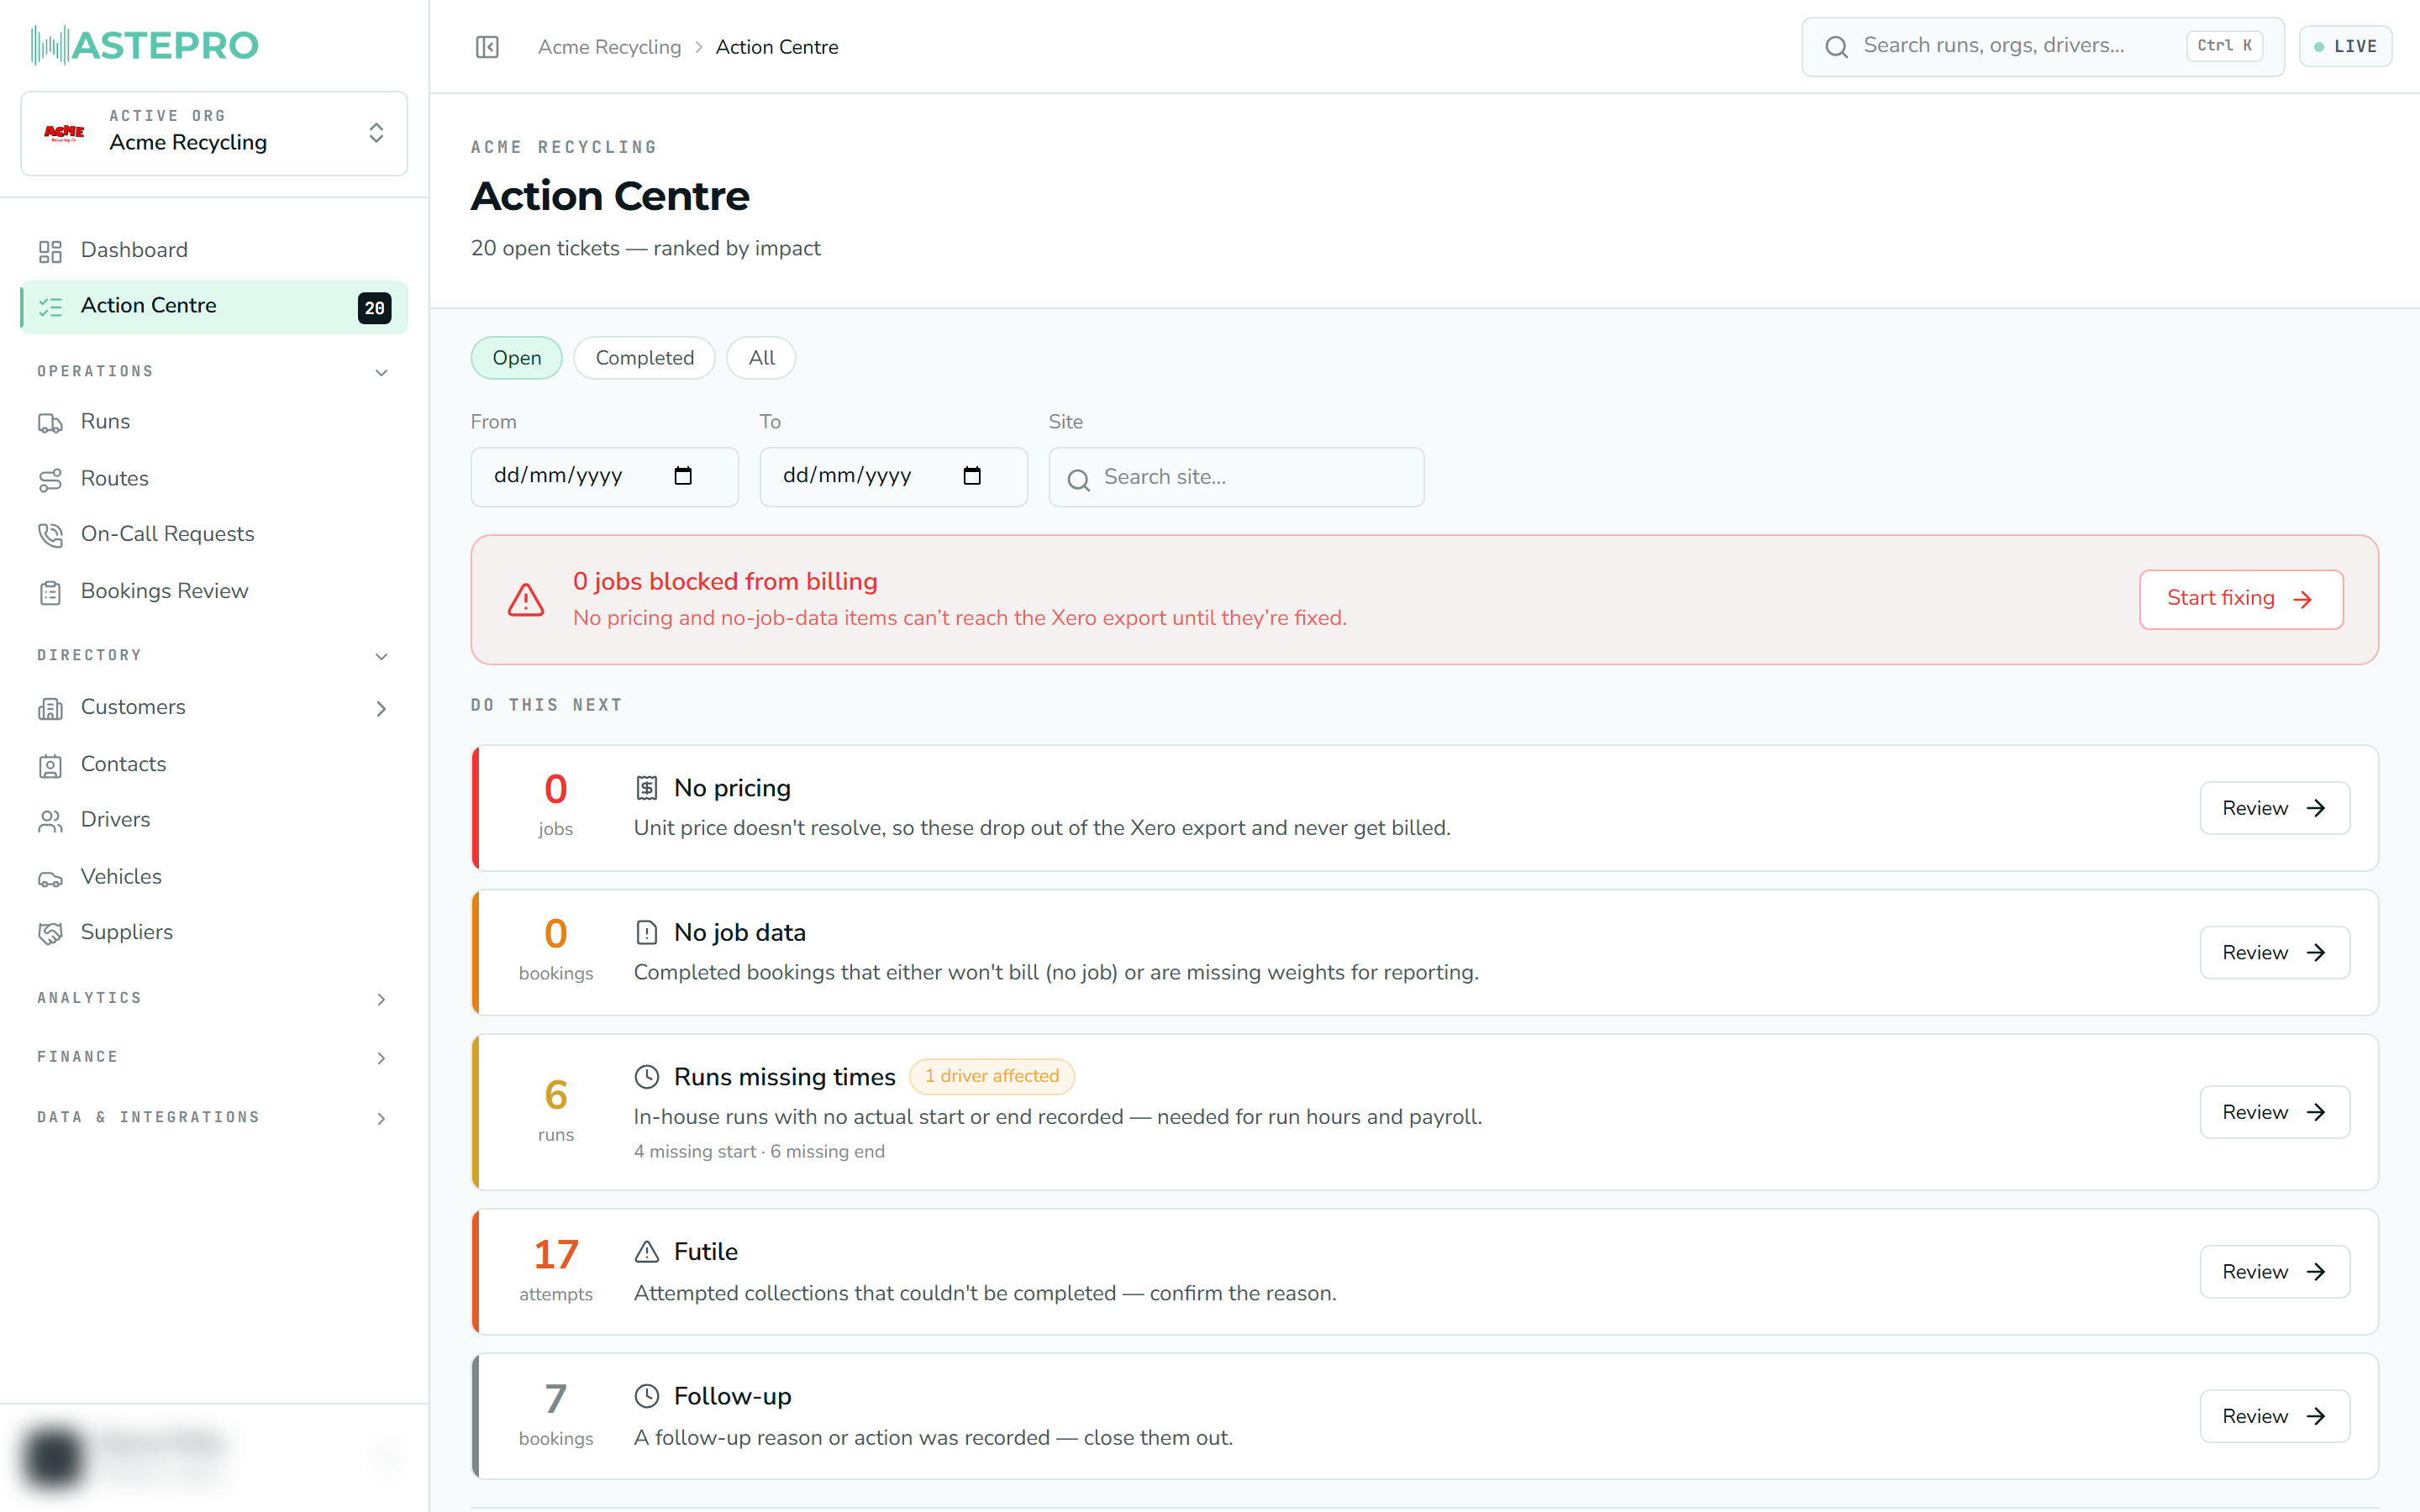Click '4 missing start · 6 missing end' text
Image resolution: width=2420 pixels, height=1512 pixels.
coord(759,1151)
